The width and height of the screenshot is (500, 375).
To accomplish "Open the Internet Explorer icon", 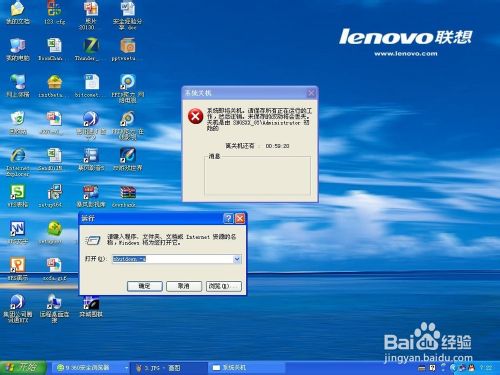I will click(x=17, y=156).
